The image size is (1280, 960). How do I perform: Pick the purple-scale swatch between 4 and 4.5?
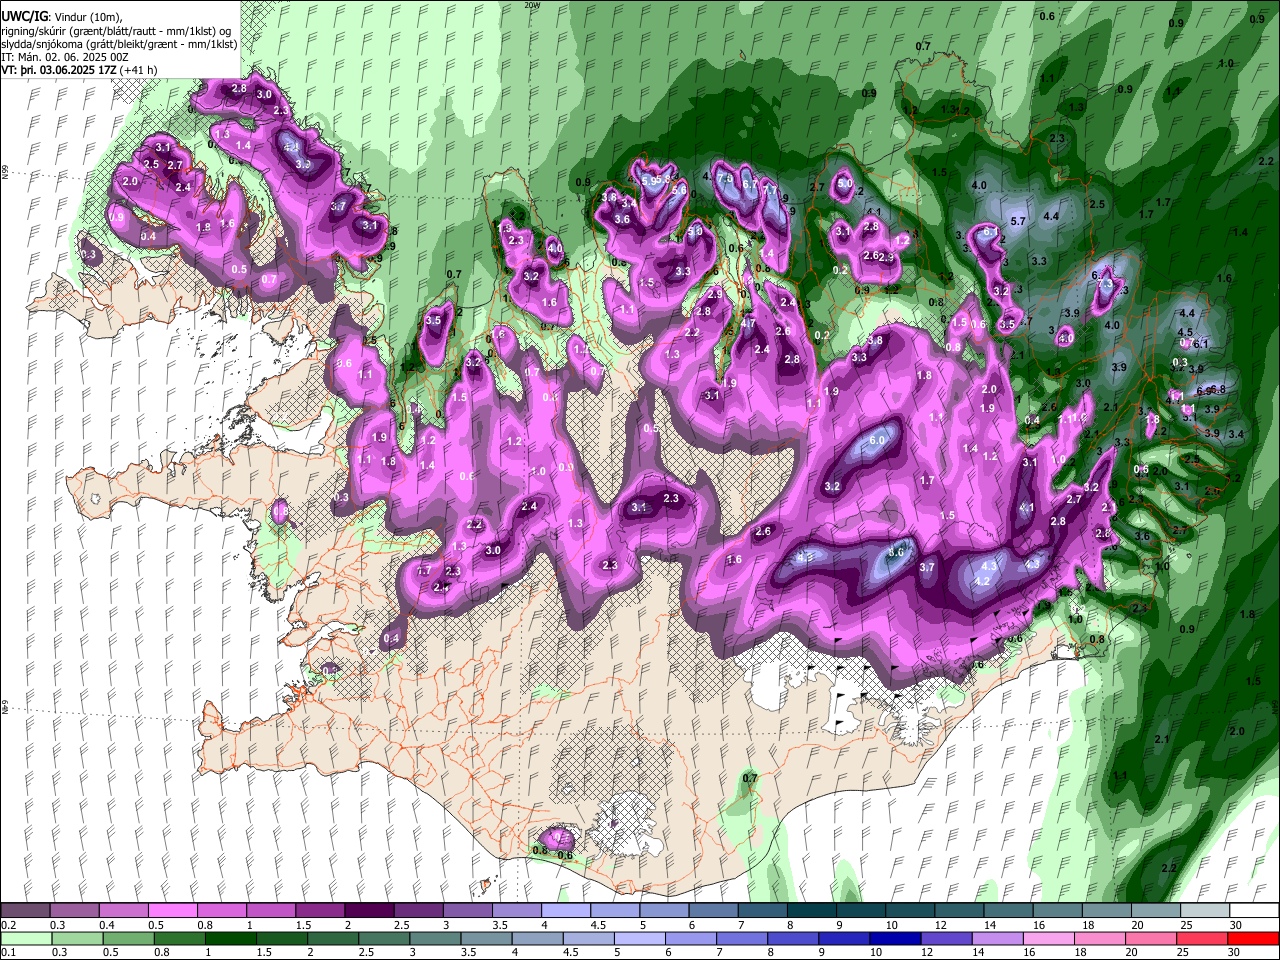(565, 910)
